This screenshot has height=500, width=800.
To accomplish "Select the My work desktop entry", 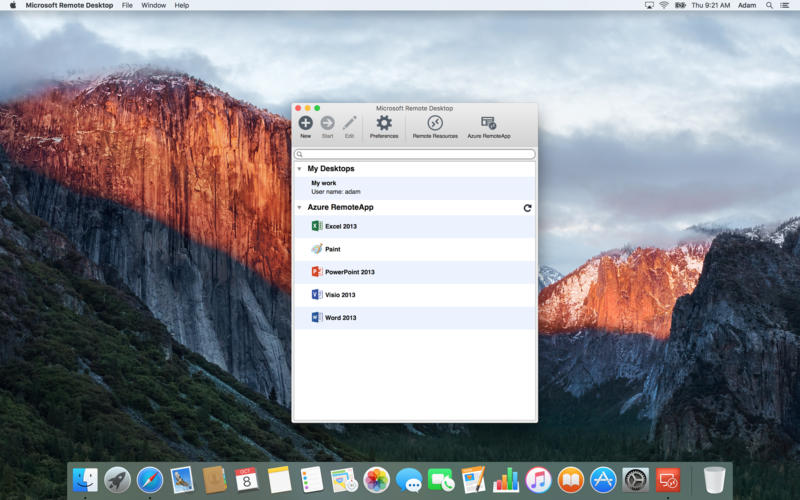I will [335, 187].
